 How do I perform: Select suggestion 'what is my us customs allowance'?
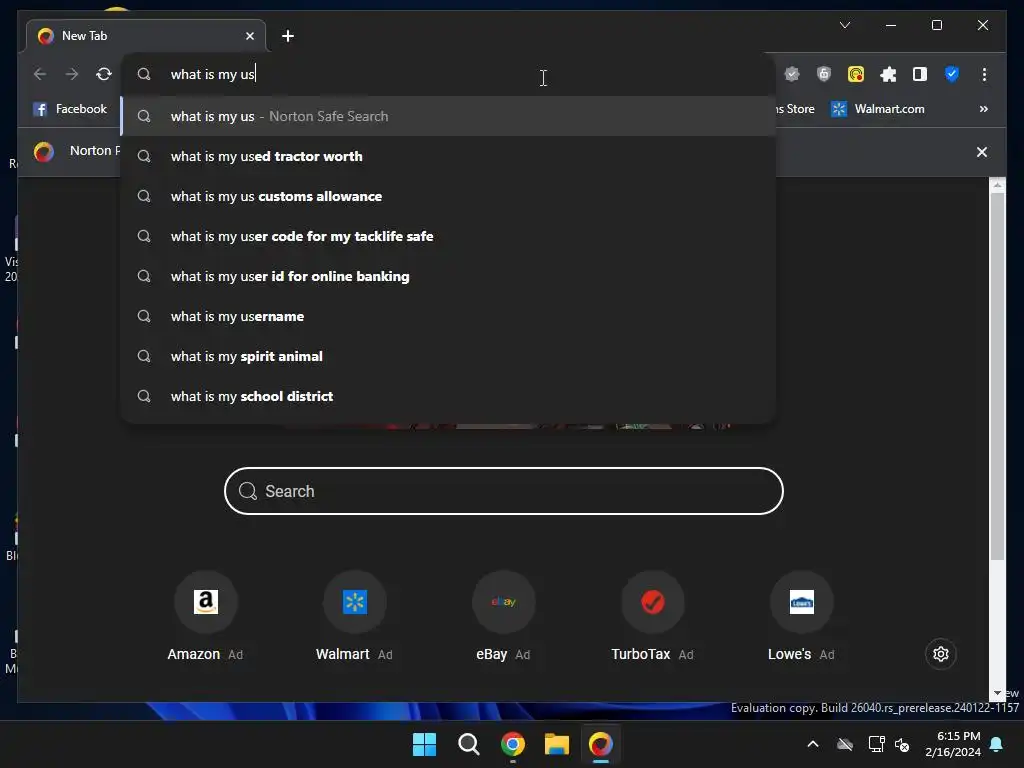[x=449, y=197]
